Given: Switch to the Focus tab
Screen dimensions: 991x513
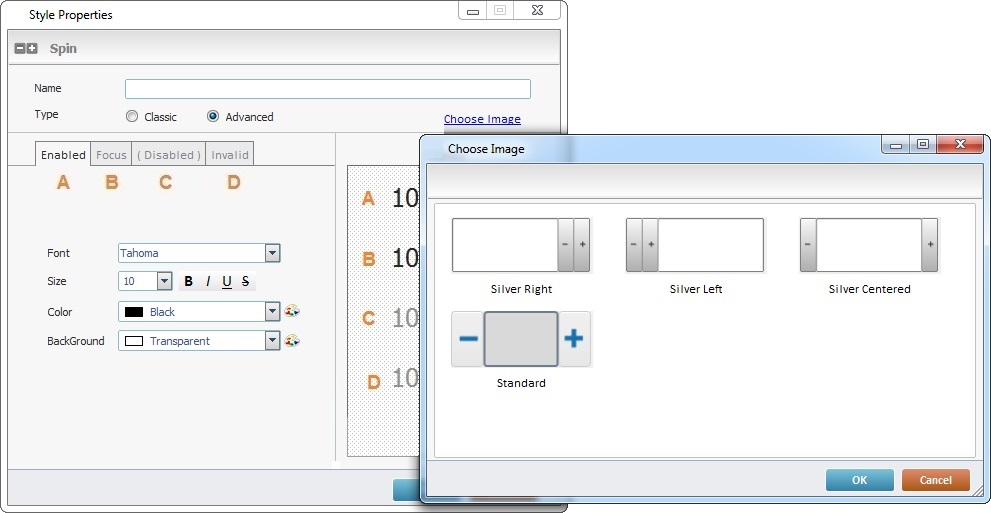Looking at the screenshot, I should point(111,155).
